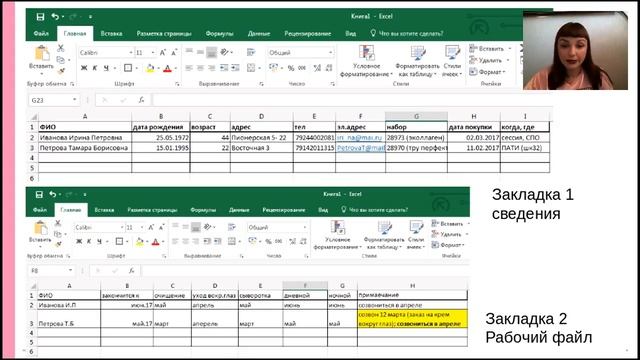Screen dimensions: 640x360
Task: Cut selection using scissors in top Excel window
Action: tap(60, 48)
